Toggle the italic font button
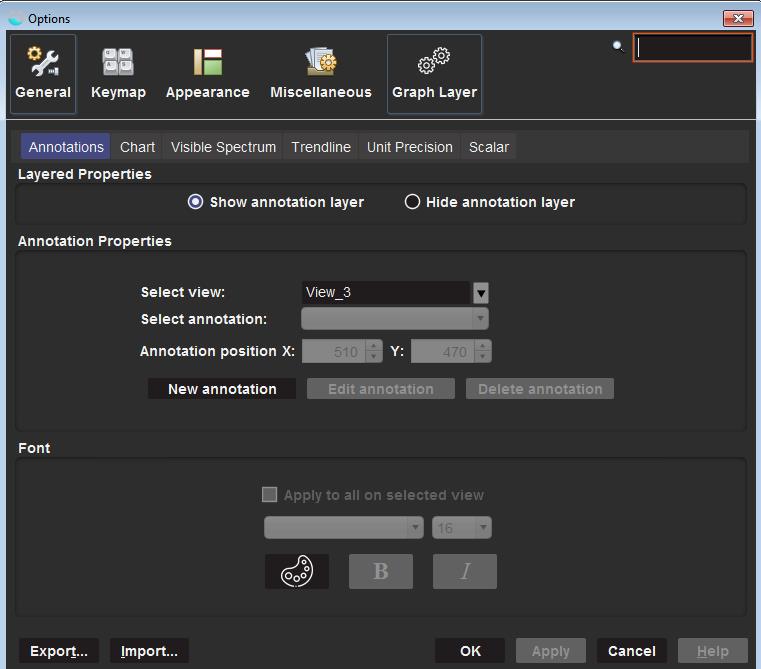 click(464, 571)
